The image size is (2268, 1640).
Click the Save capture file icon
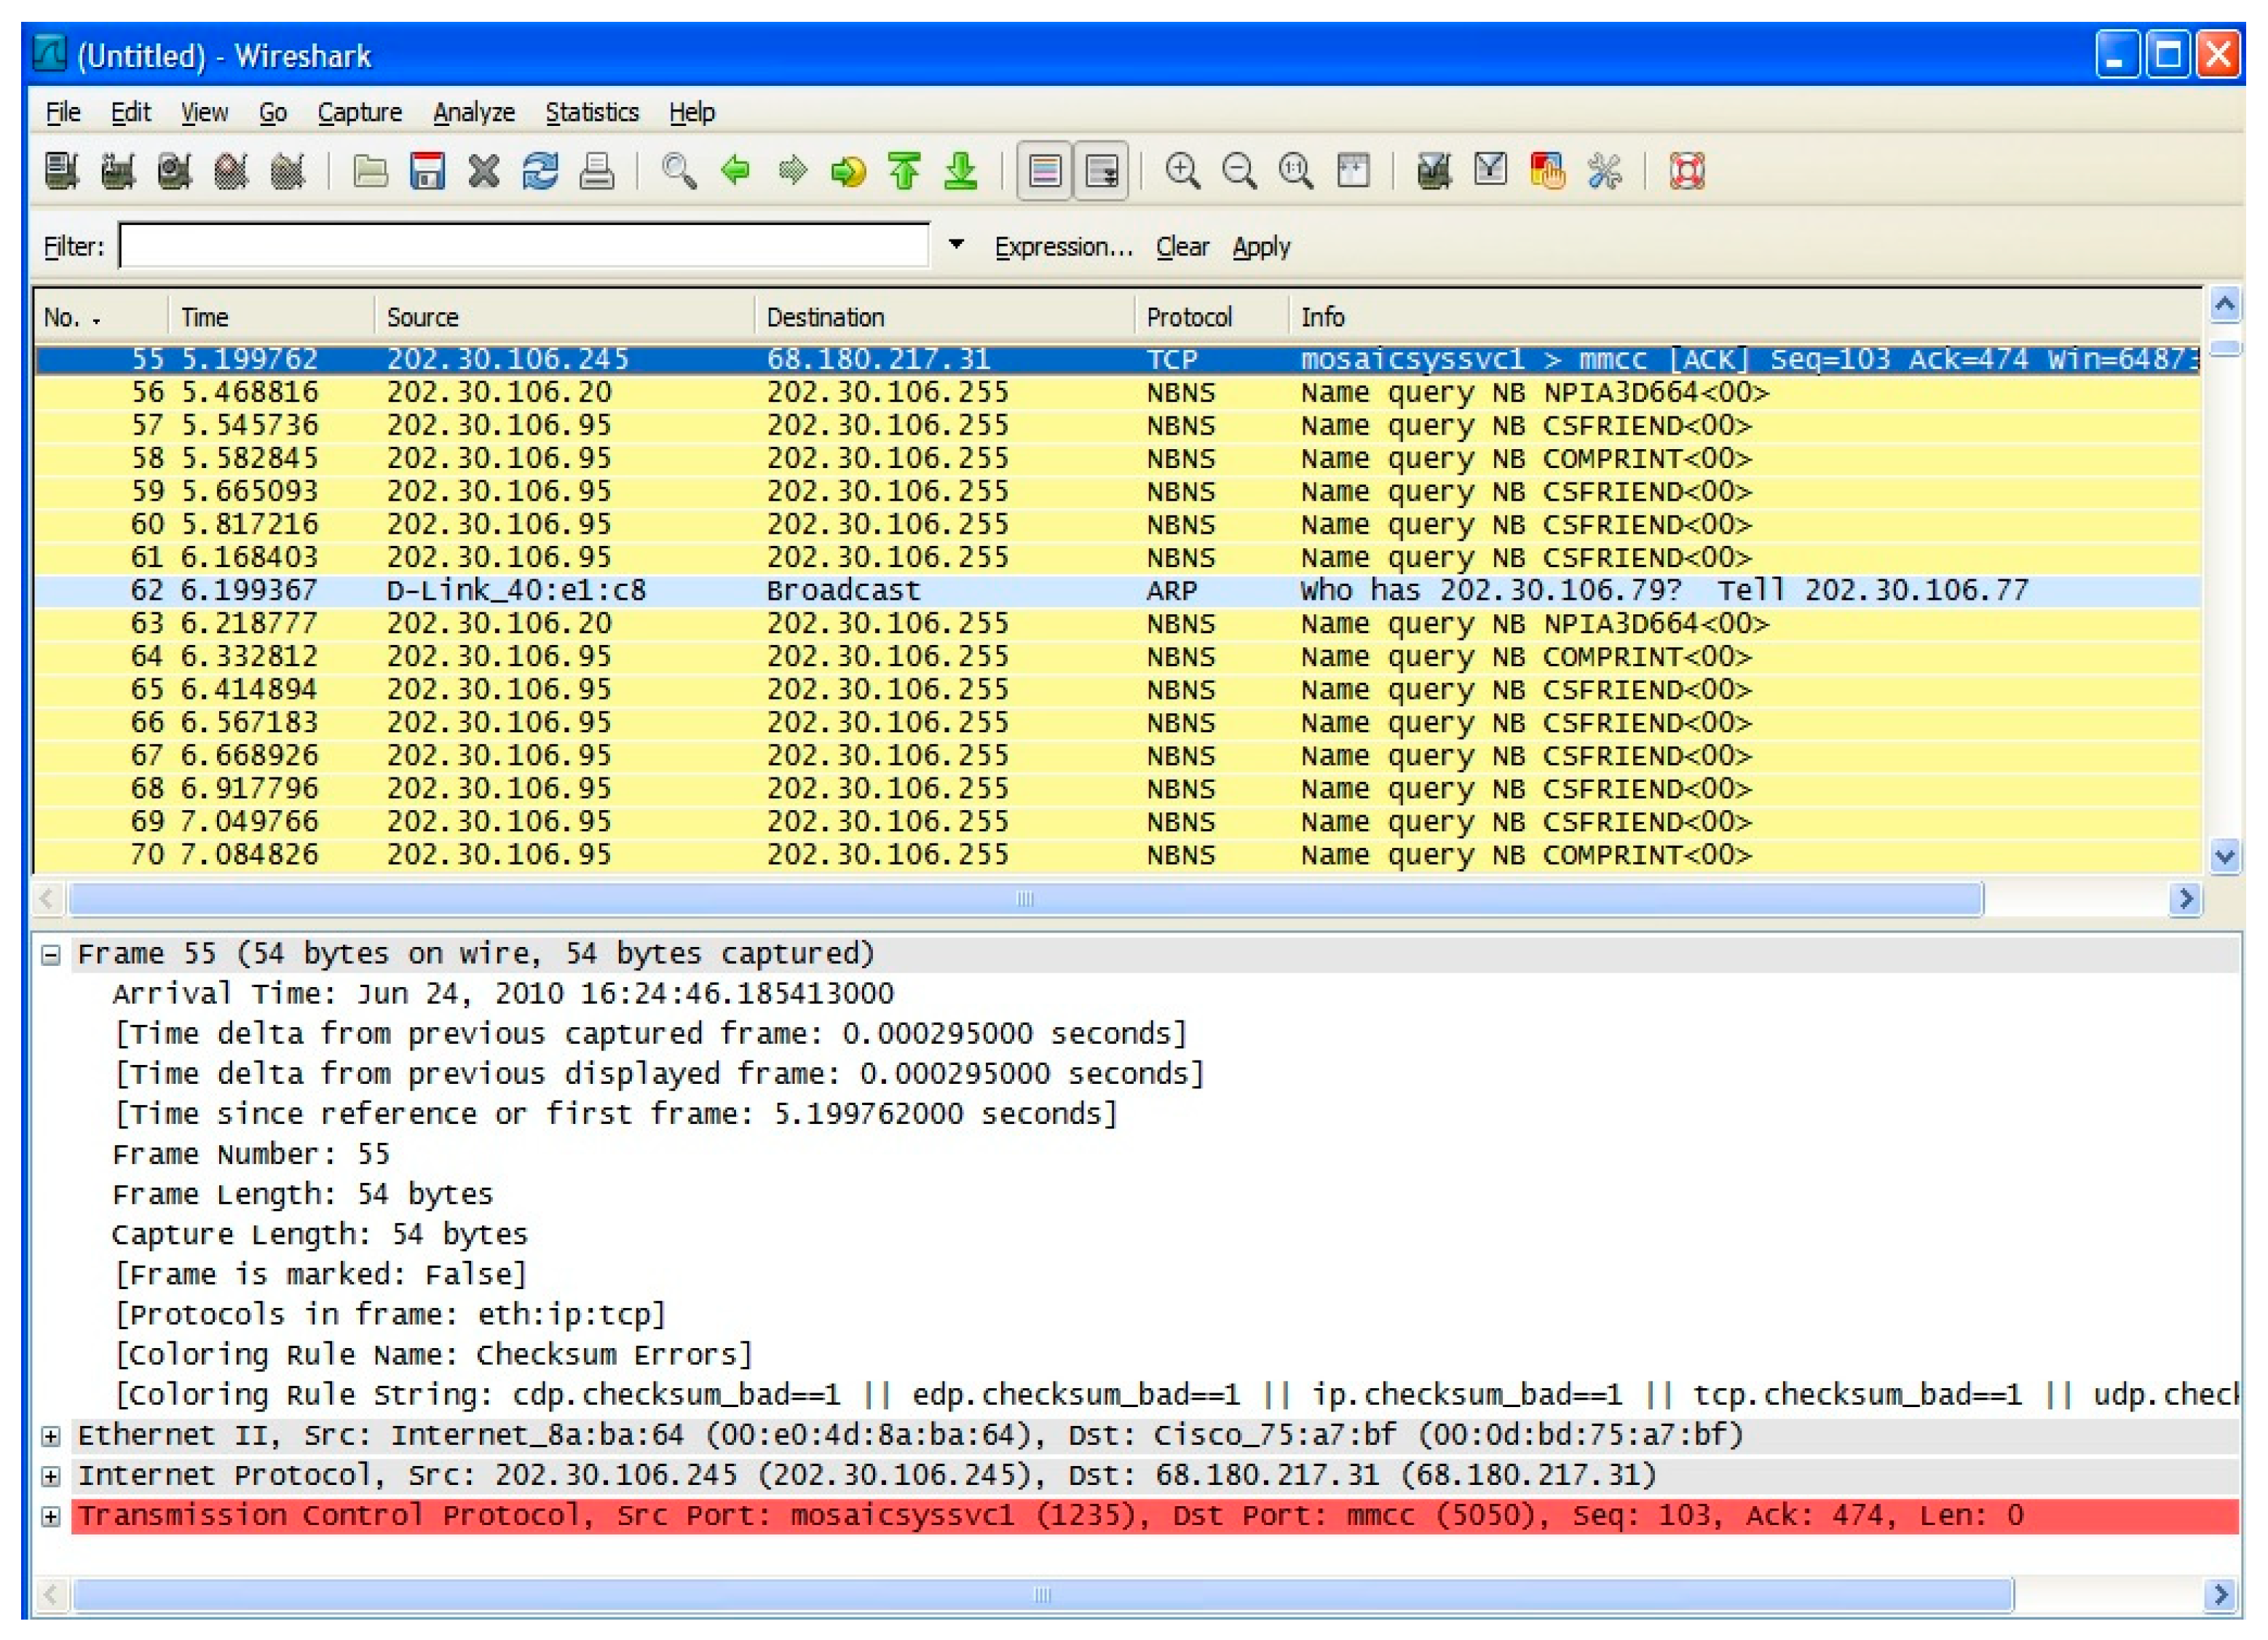[x=427, y=171]
